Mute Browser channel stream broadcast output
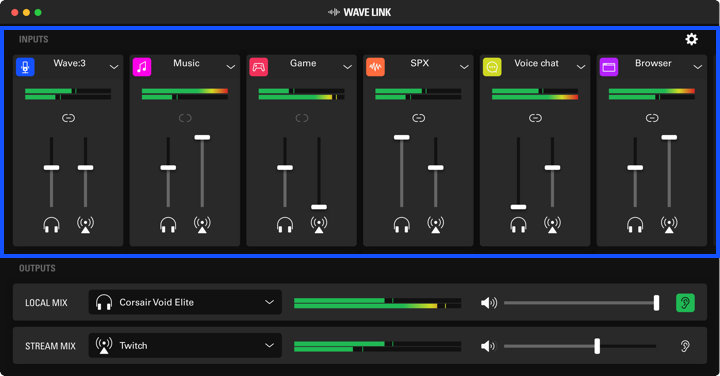 [669, 225]
